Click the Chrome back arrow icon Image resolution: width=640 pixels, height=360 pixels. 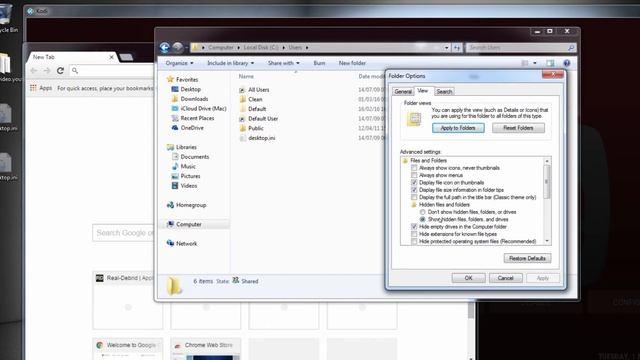34,71
